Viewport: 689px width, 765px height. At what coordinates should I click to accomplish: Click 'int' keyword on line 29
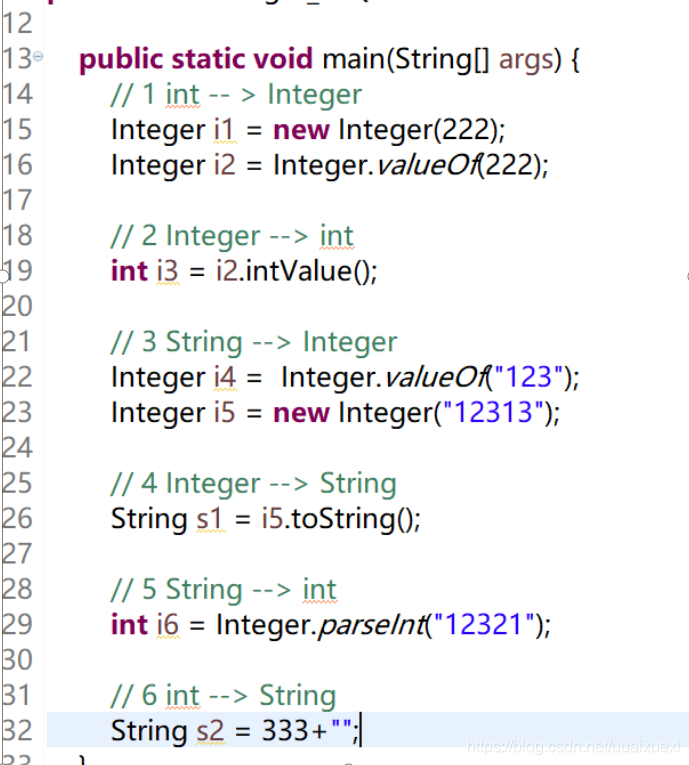[x=129, y=624]
